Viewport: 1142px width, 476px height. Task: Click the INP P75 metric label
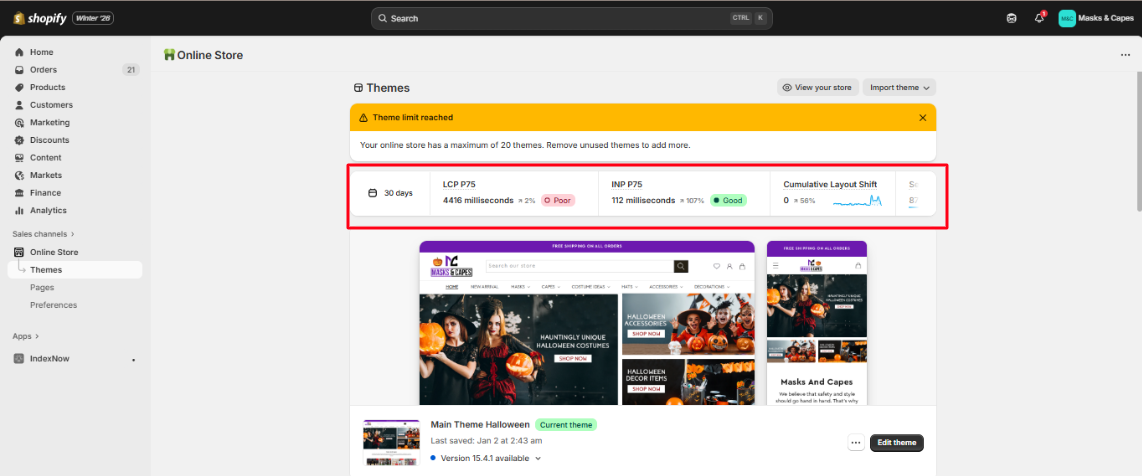click(627, 185)
